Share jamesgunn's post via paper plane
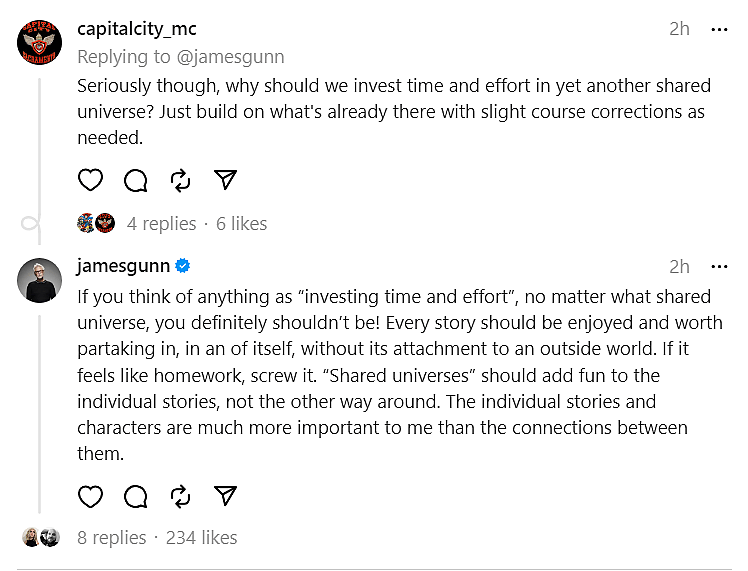Screen dimensions: 748x571 coord(225,495)
